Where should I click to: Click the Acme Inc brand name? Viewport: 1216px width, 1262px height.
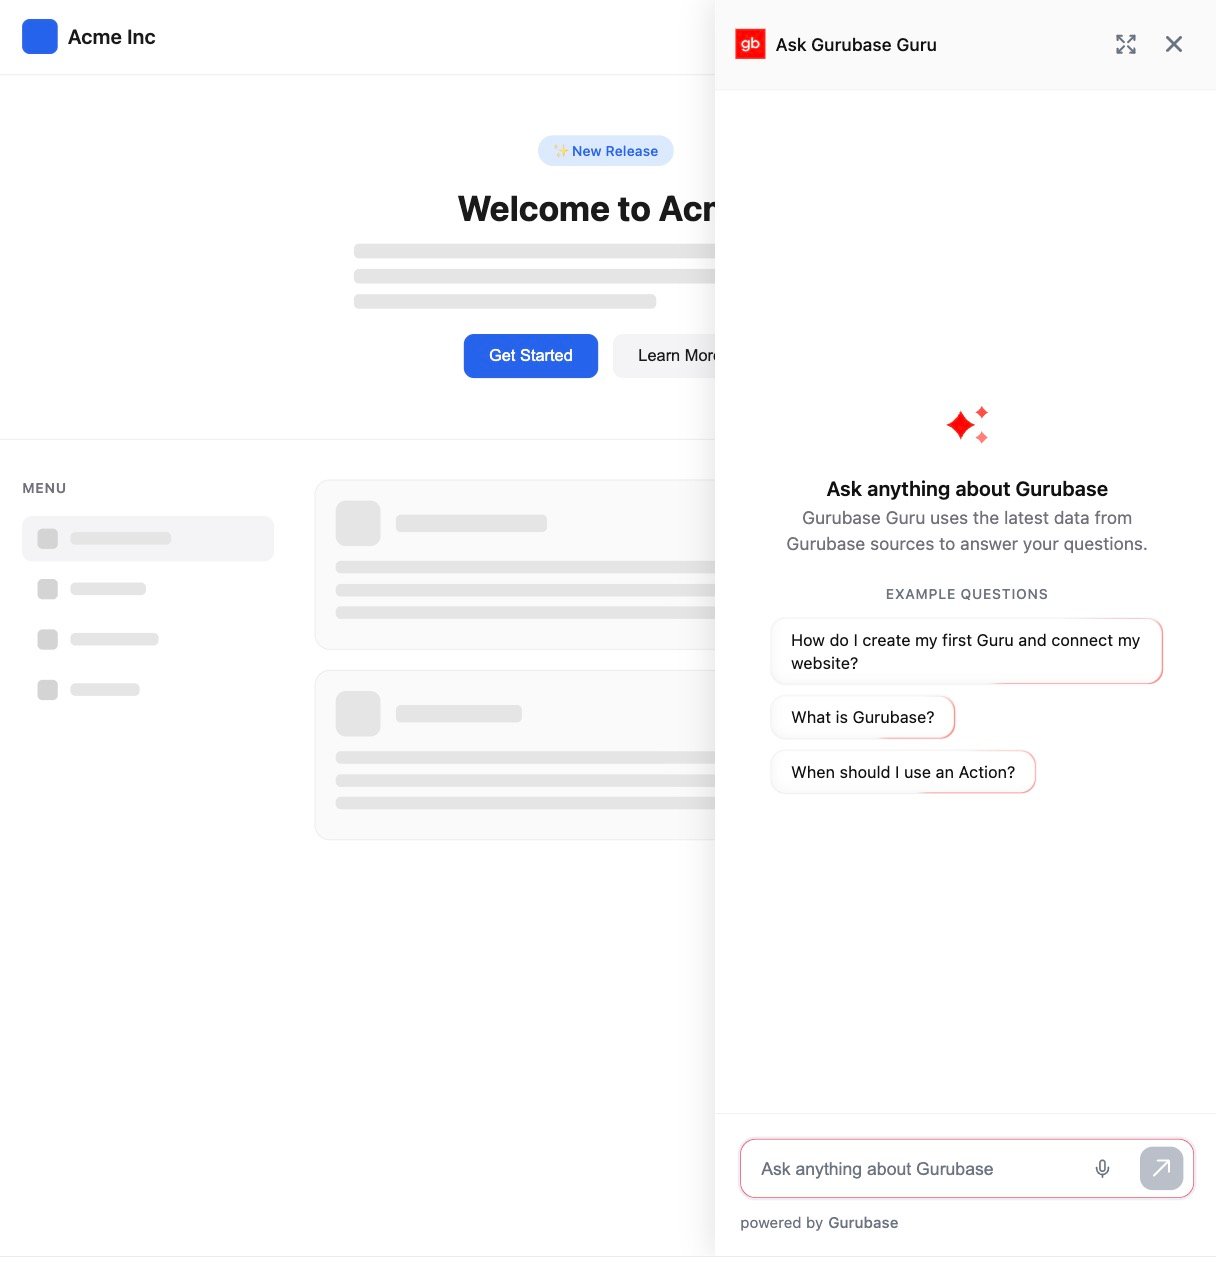pos(112,37)
